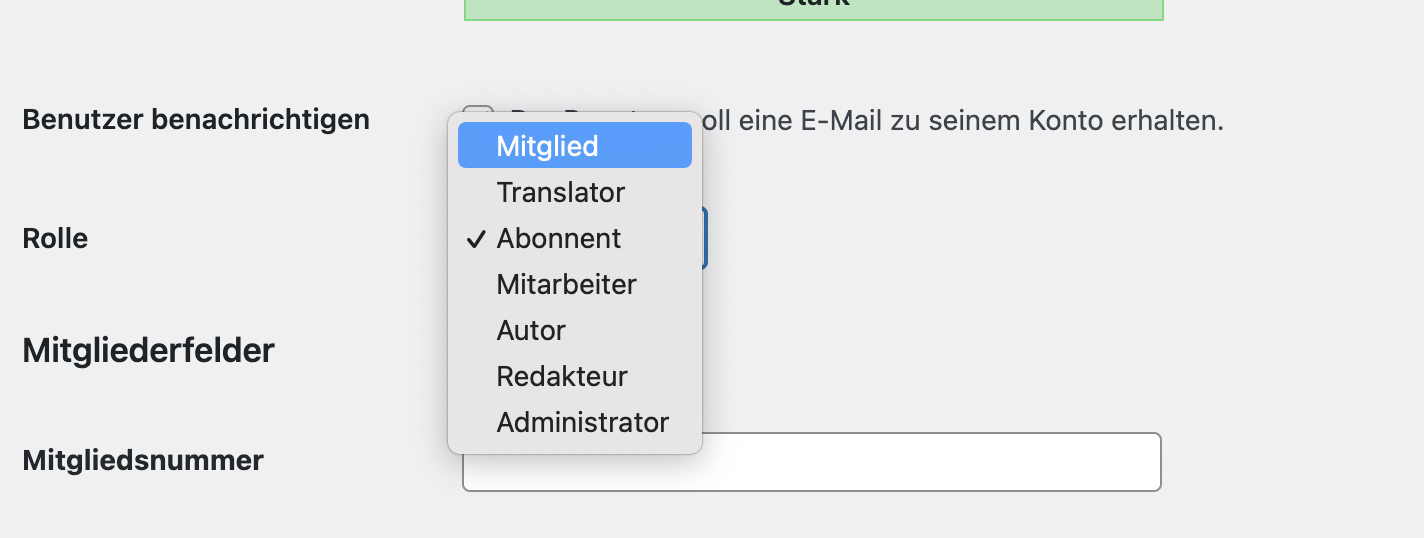Choose the Translator role option
Screen dimensions: 1424x538
[x=560, y=192]
